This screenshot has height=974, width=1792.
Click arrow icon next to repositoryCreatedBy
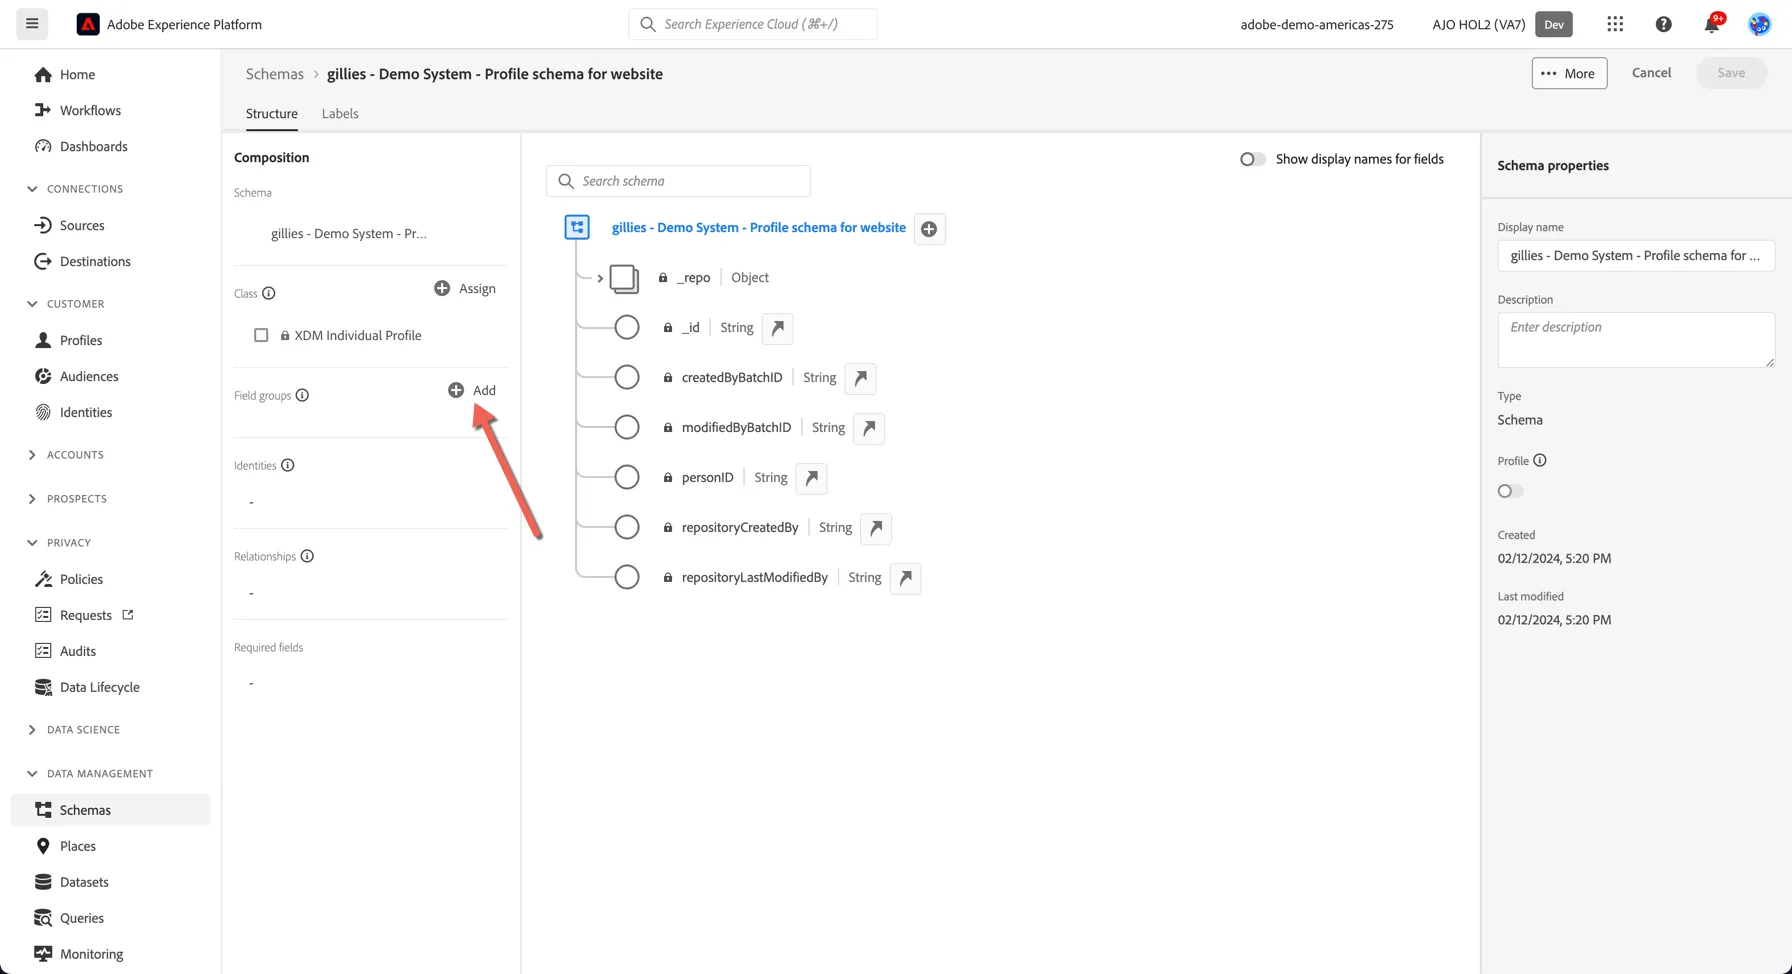[876, 528]
